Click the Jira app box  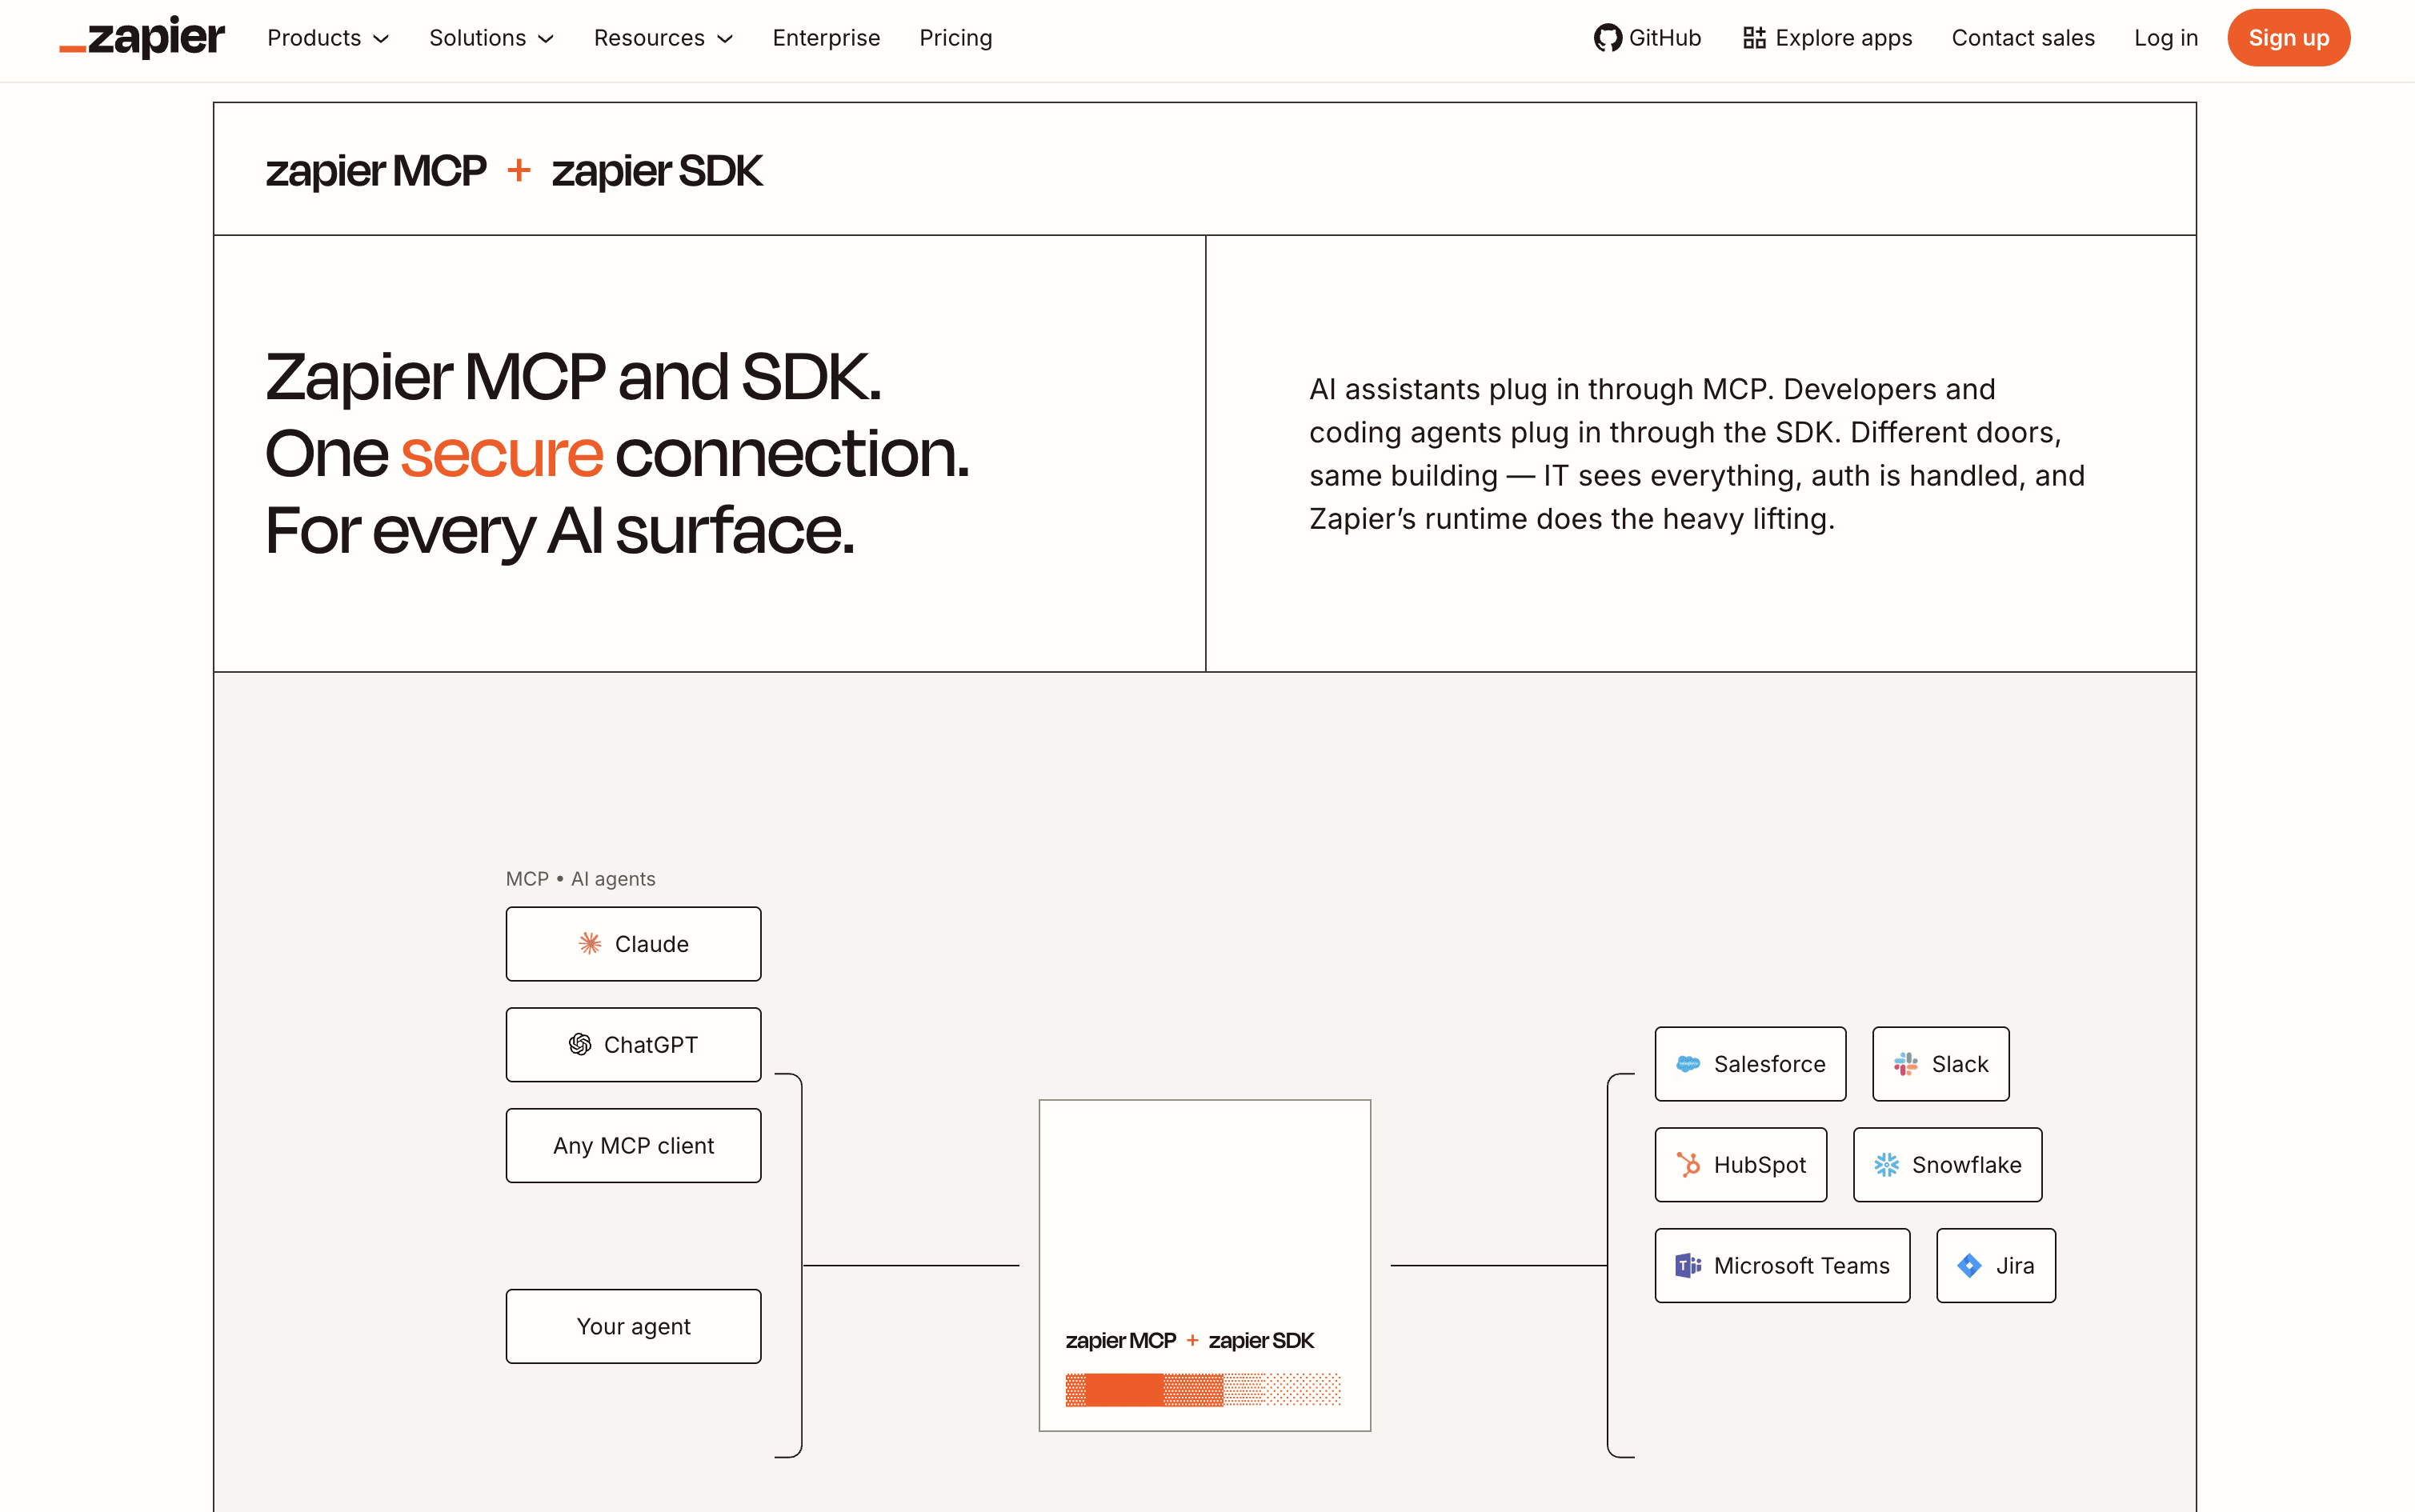[x=1996, y=1265]
